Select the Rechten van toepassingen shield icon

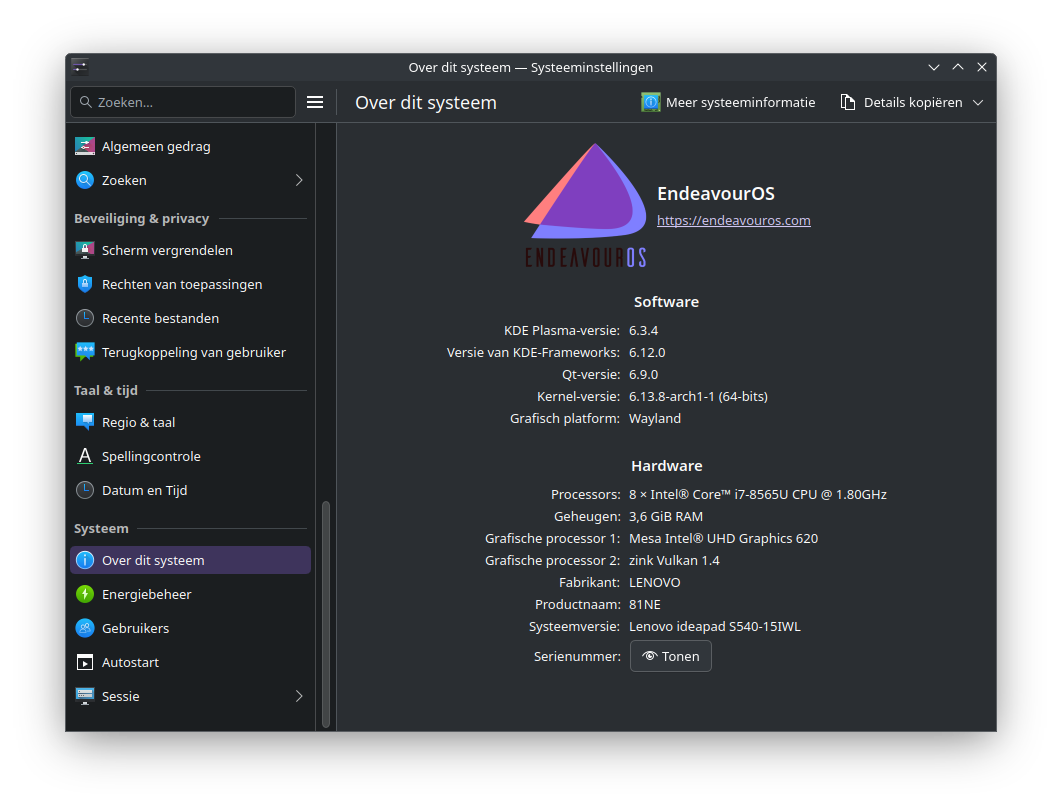coord(85,285)
